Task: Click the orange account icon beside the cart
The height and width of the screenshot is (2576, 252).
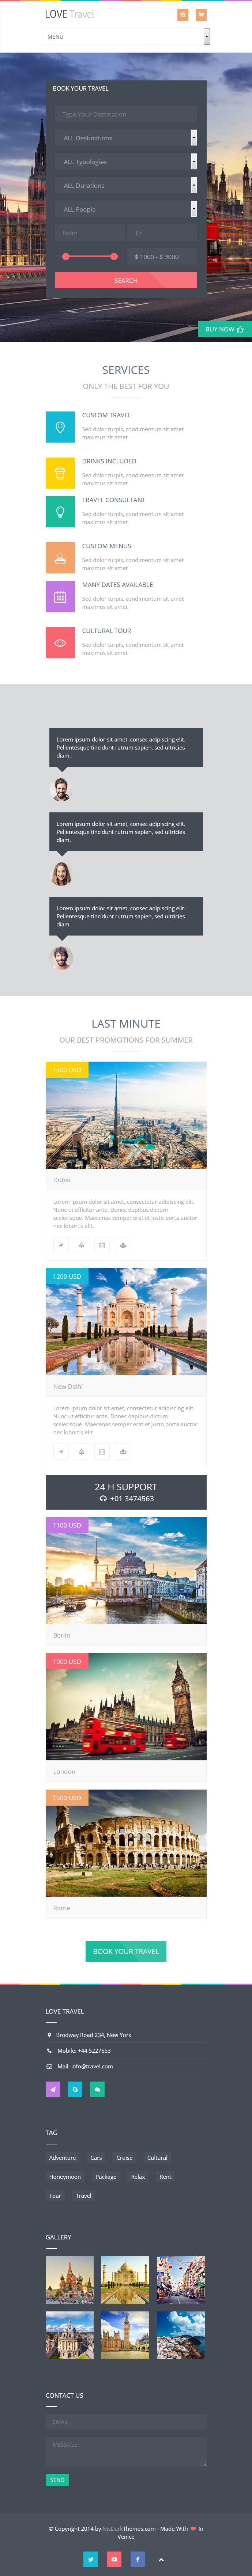Action: 183,15
